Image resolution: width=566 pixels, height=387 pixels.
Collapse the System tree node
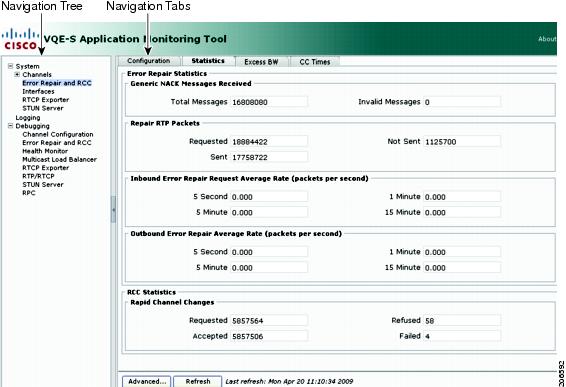coord(10,66)
